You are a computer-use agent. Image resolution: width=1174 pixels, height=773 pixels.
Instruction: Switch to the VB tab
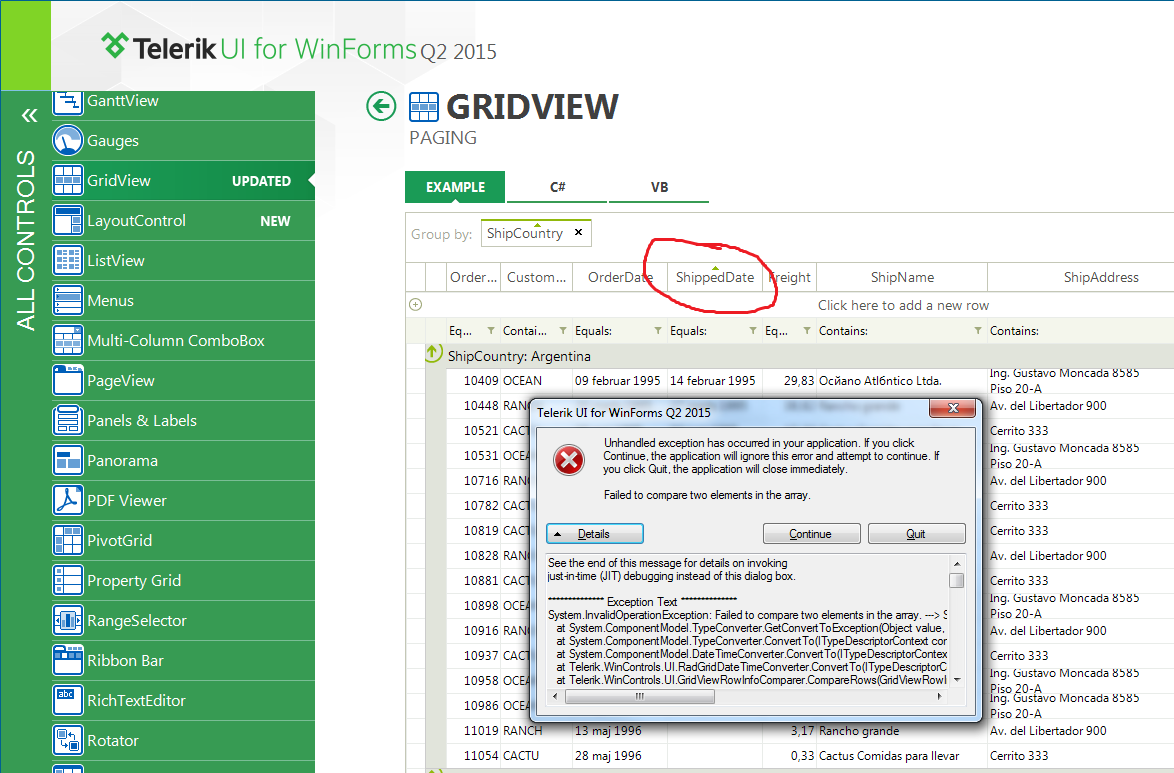[x=659, y=187]
